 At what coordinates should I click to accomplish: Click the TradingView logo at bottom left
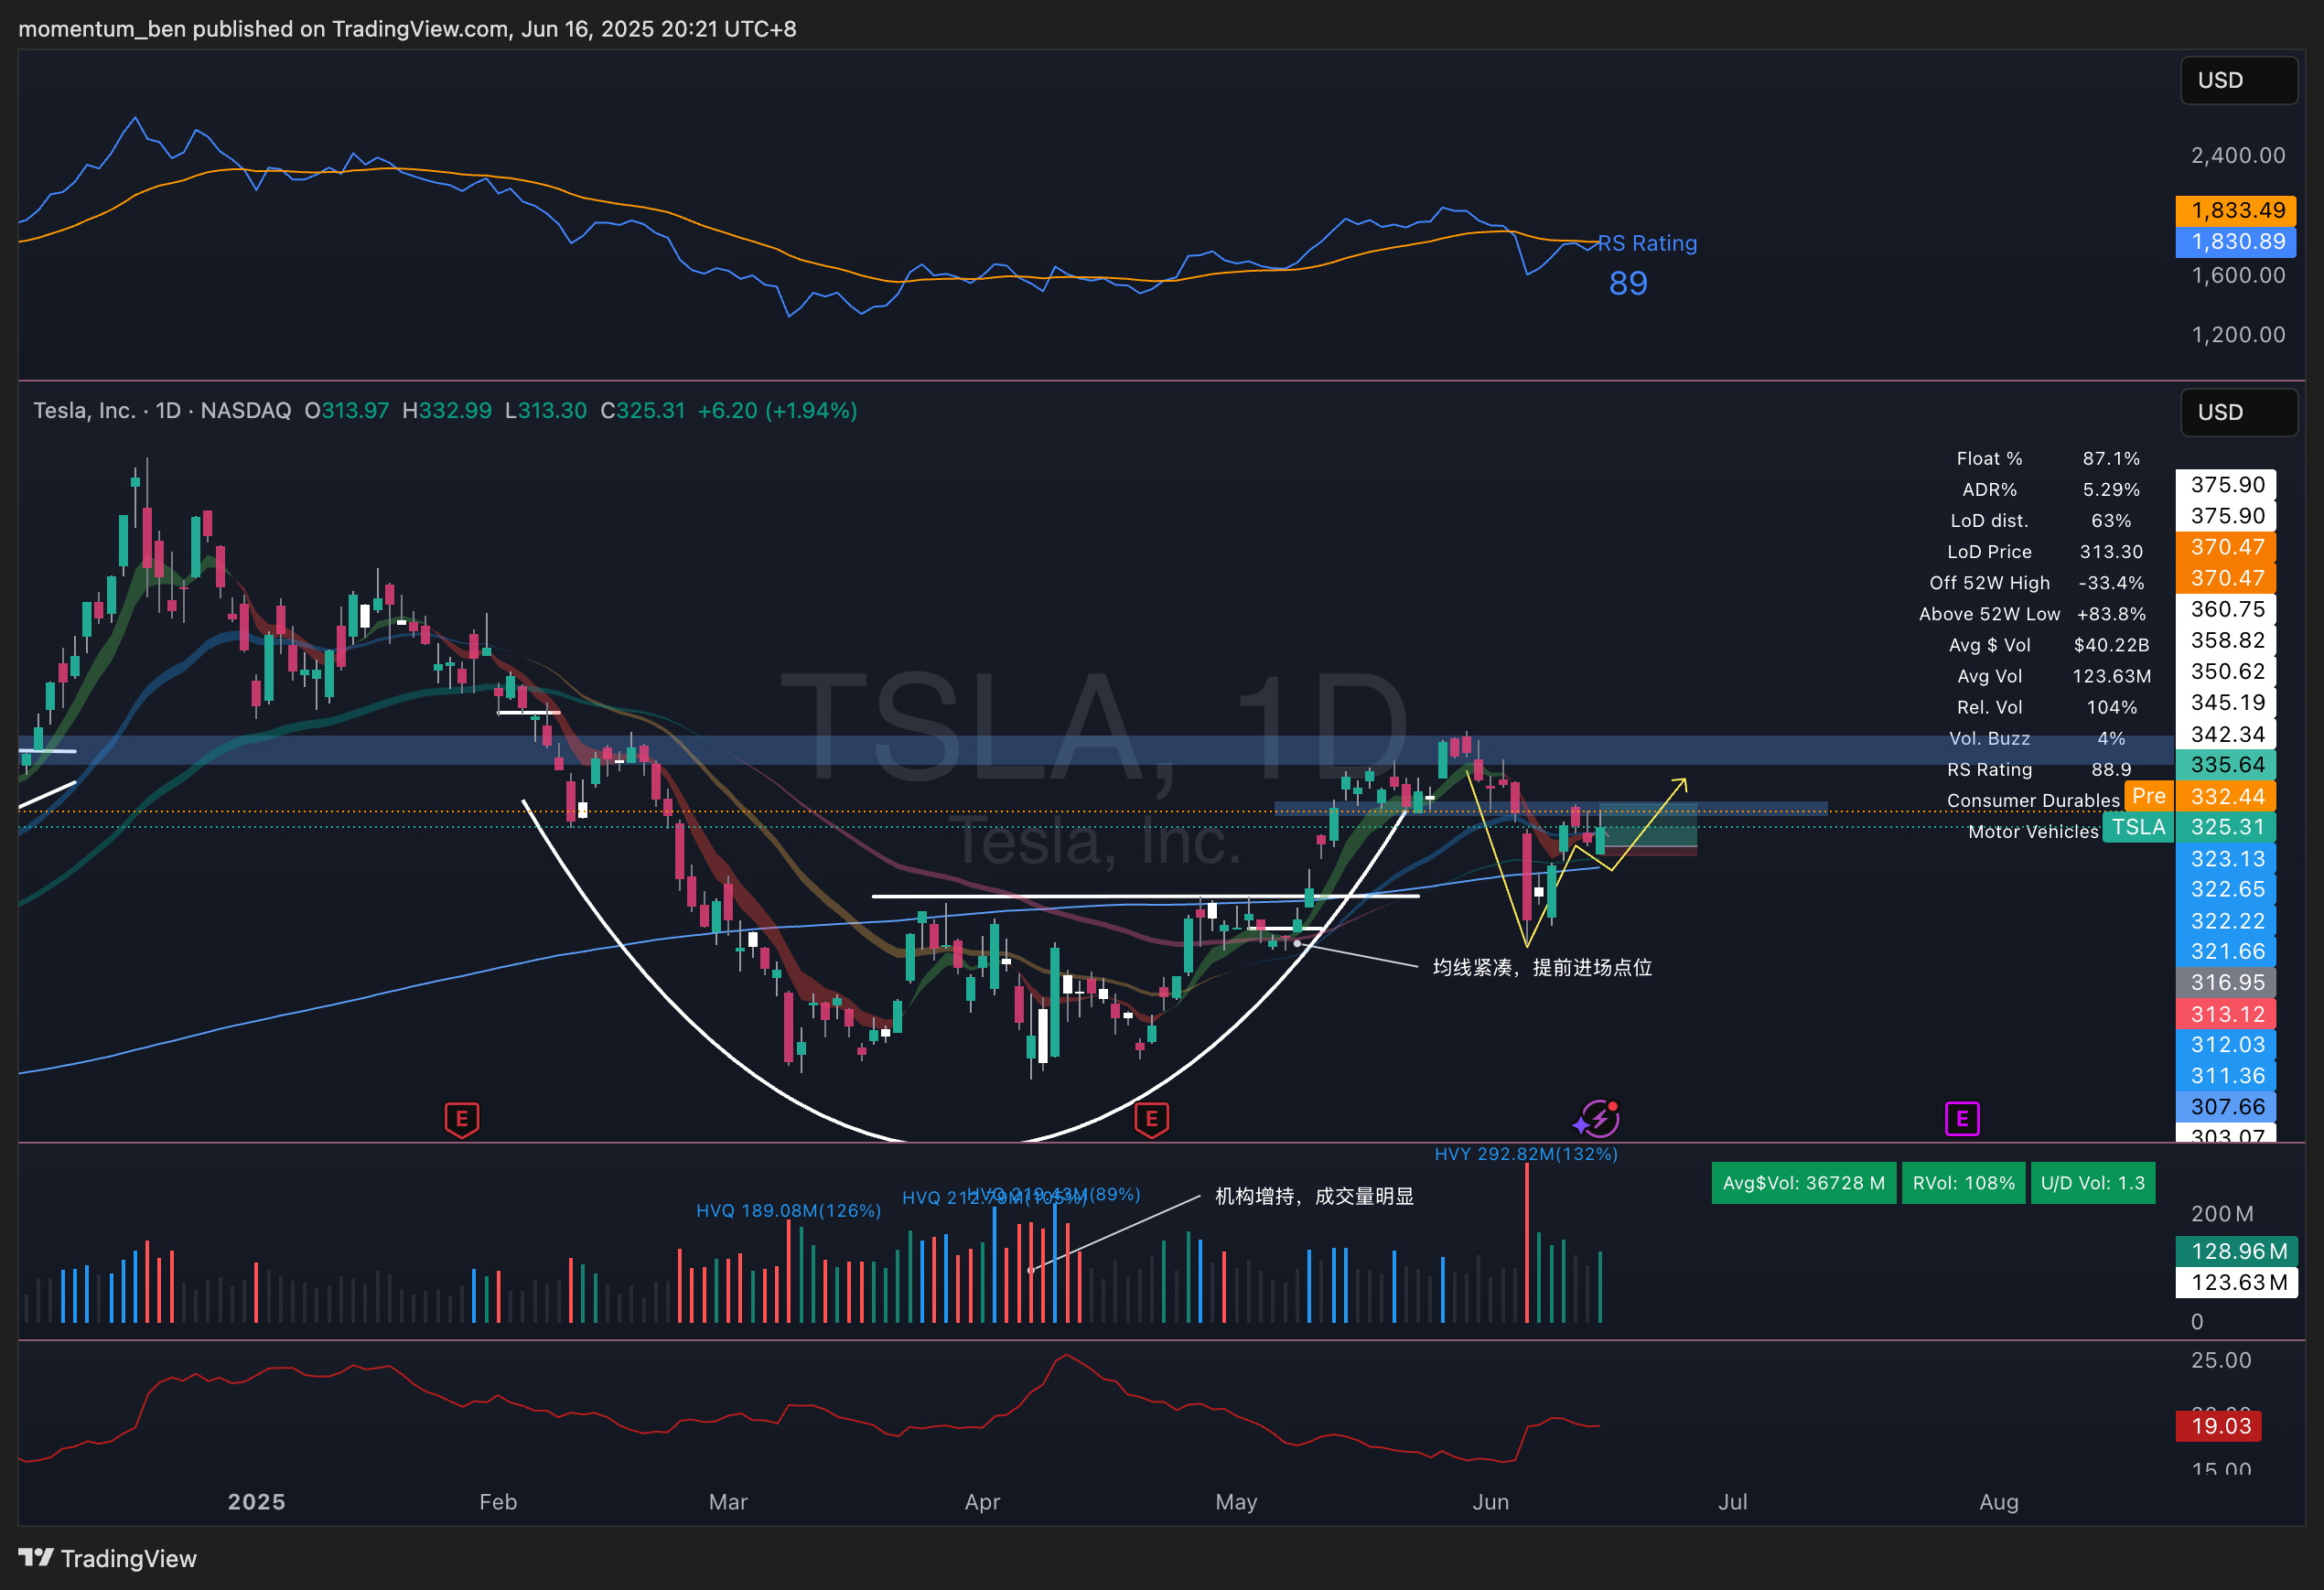[108, 1558]
